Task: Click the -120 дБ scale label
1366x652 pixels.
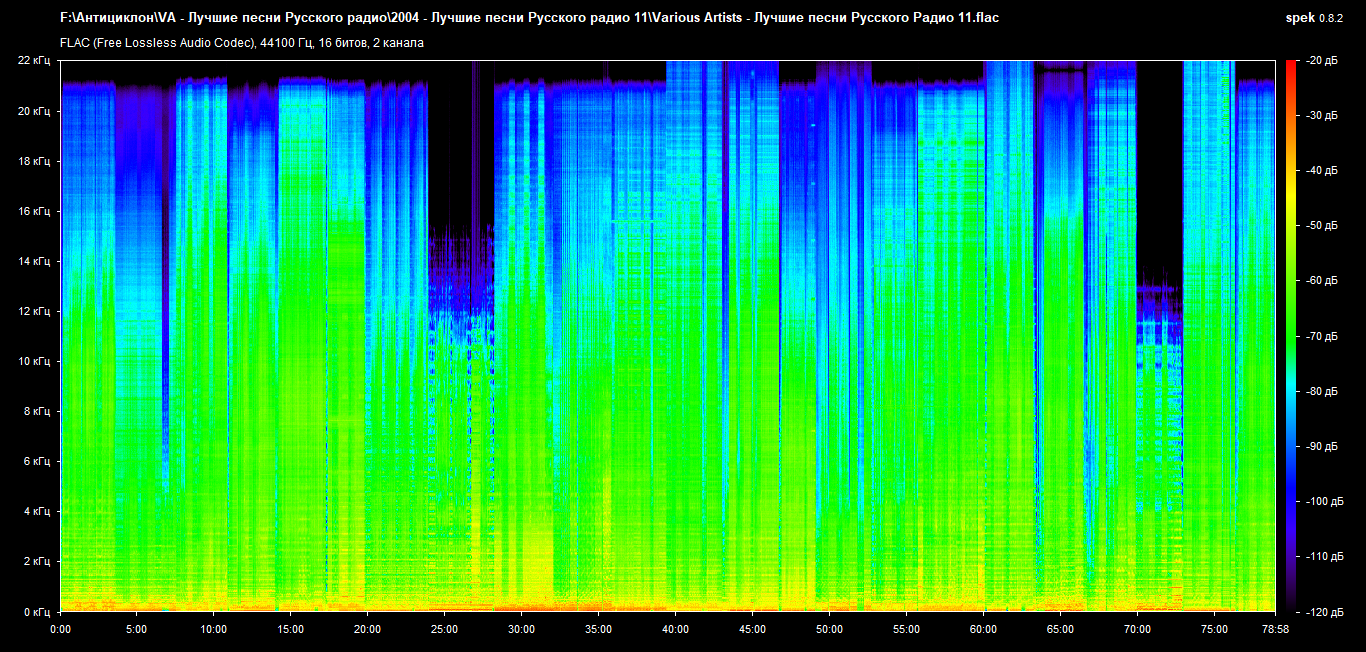Action: (1323, 611)
